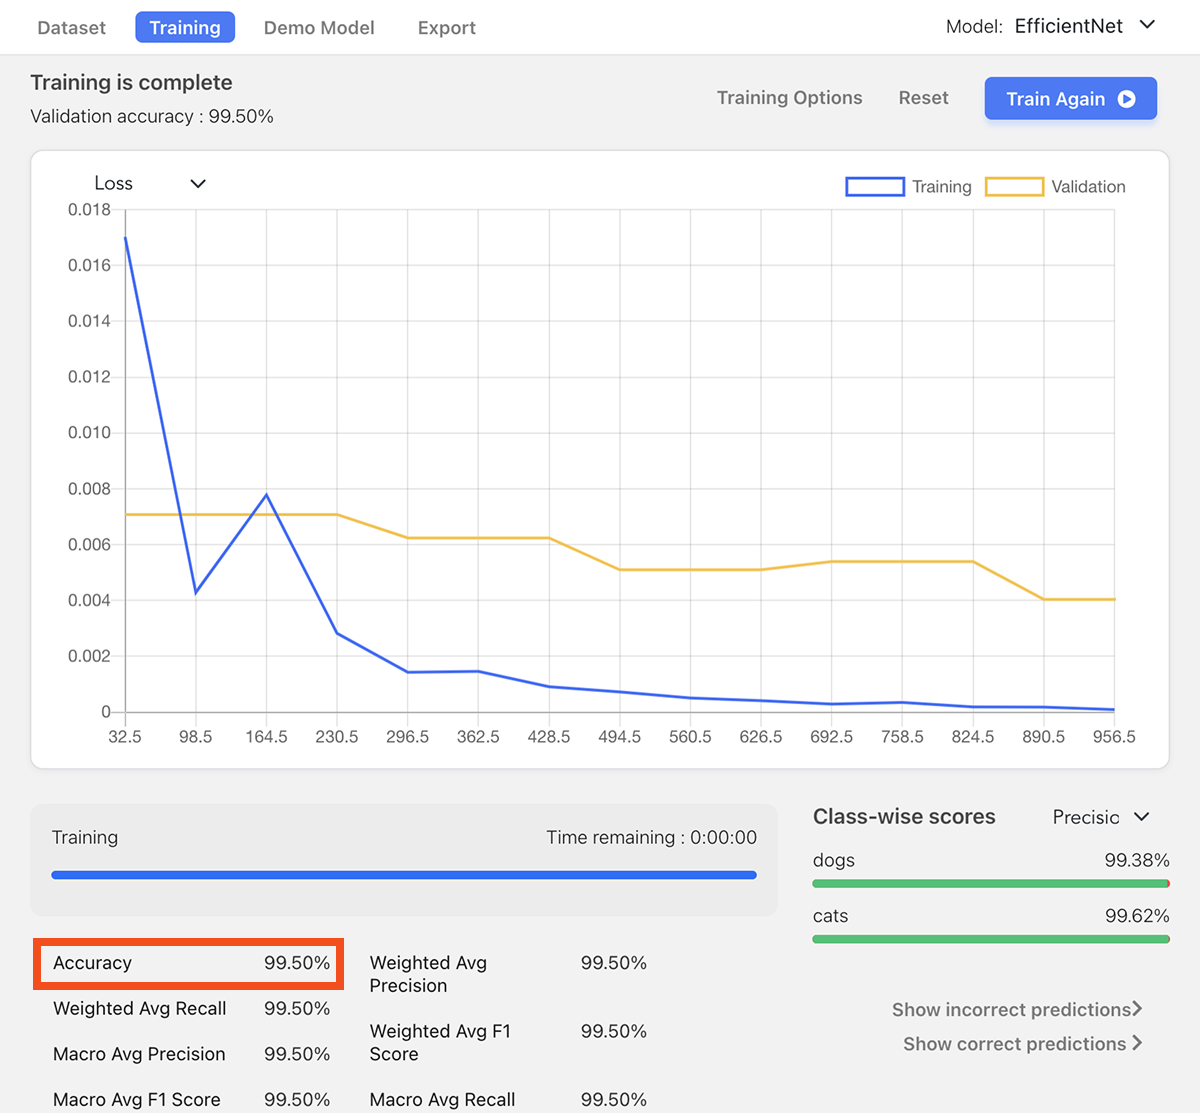The width and height of the screenshot is (1200, 1113).
Task: Click the Class-wise scores heading
Action: (x=904, y=817)
